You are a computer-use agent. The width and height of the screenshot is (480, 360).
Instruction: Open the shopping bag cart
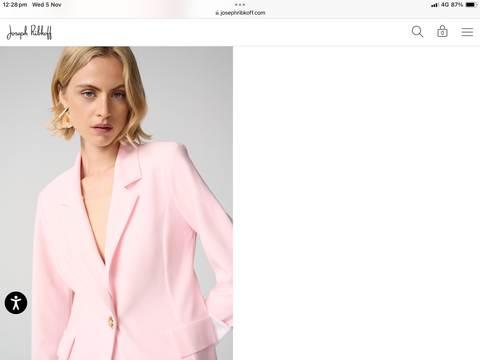pyautogui.click(x=442, y=31)
